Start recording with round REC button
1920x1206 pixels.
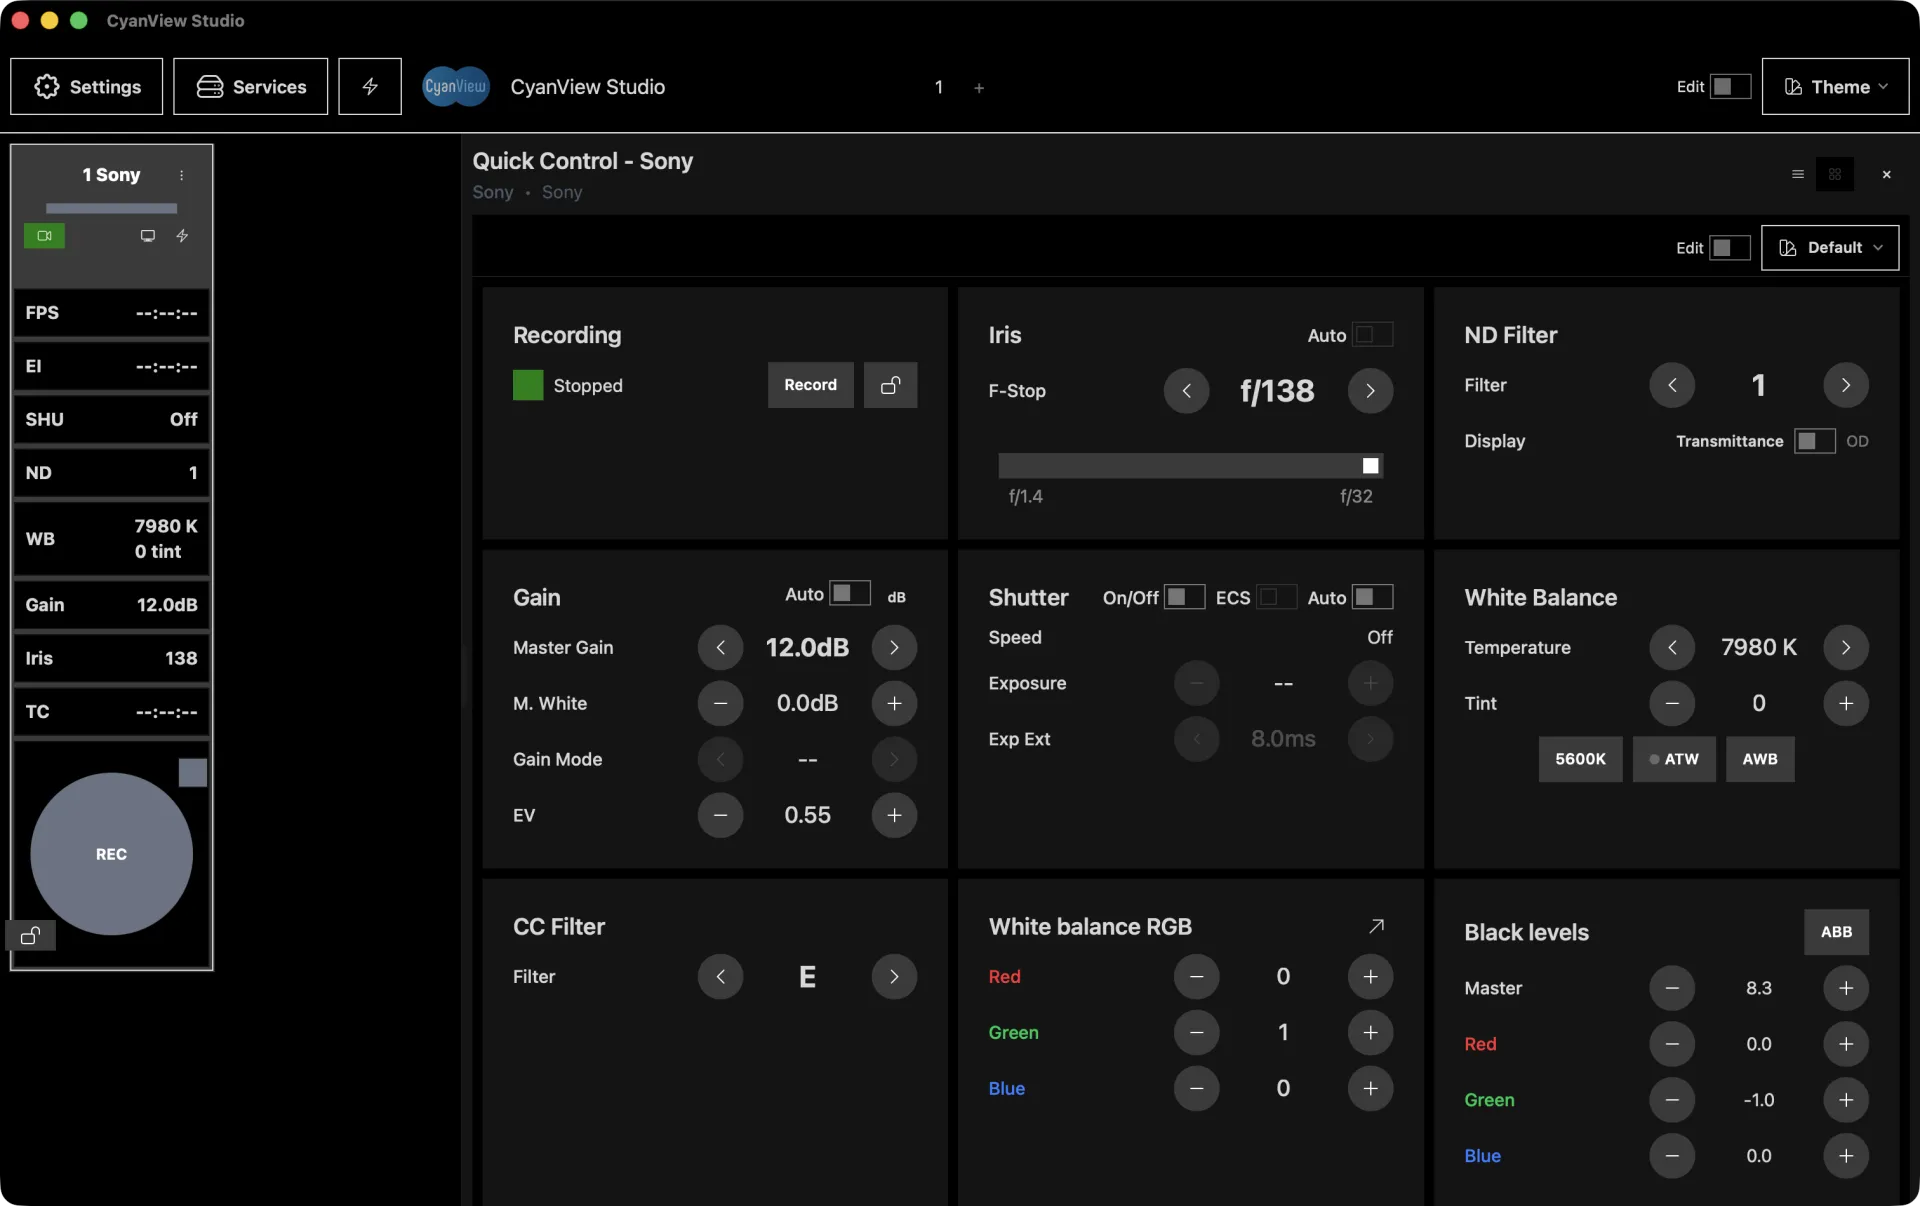click(x=111, y=854)
